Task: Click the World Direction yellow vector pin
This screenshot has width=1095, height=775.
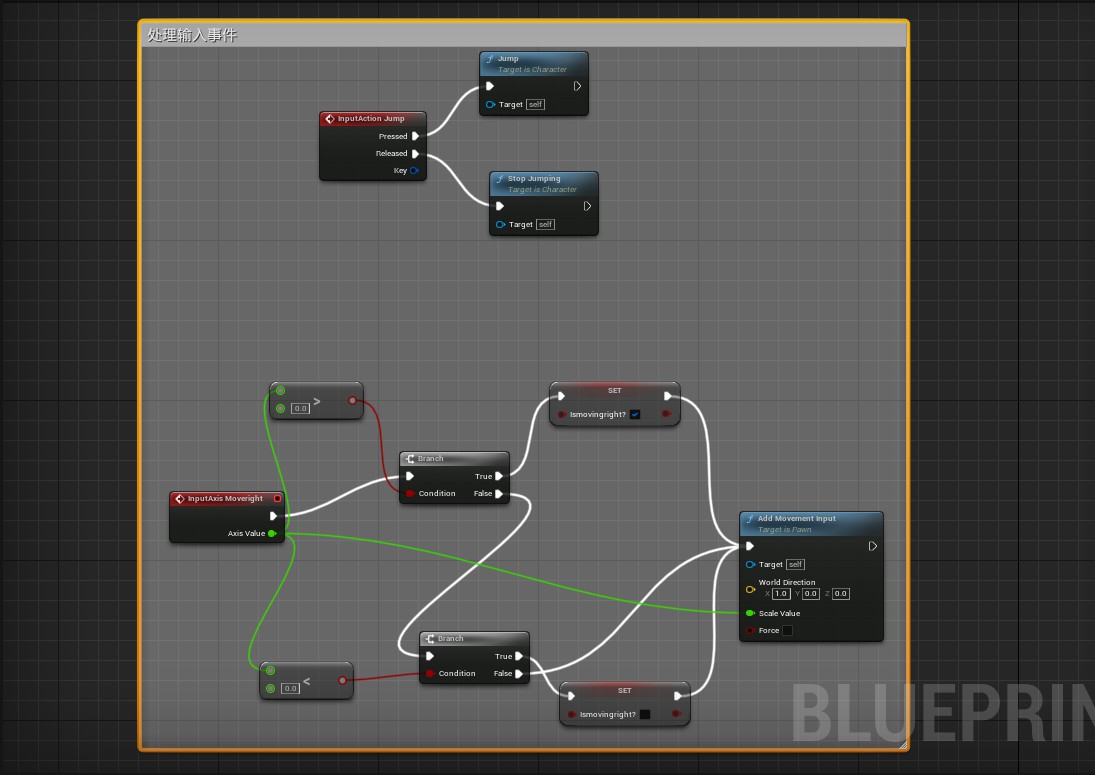Action: [x=750, y=589]
